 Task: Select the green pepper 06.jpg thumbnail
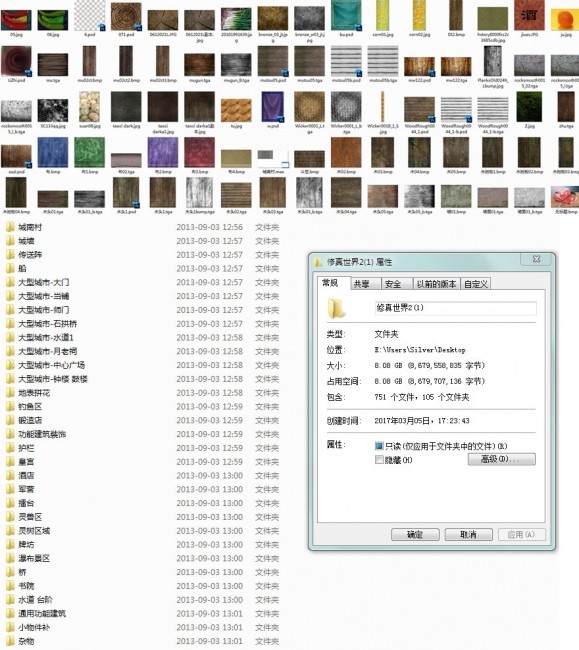pyautogui.click(x=53, y=20)
